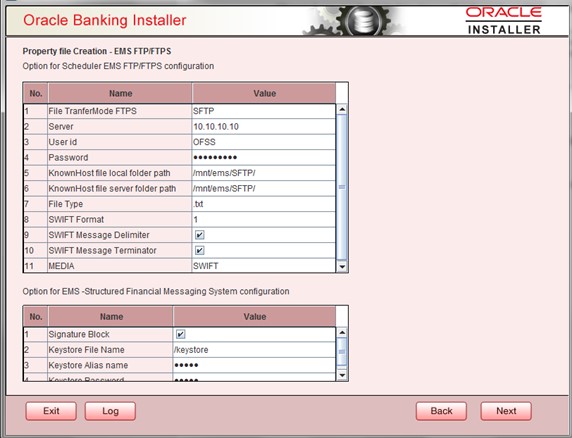Click the Keystore Alias name value field
The height and width of the screenshot is (438, 572).
[x=254, y=365]
